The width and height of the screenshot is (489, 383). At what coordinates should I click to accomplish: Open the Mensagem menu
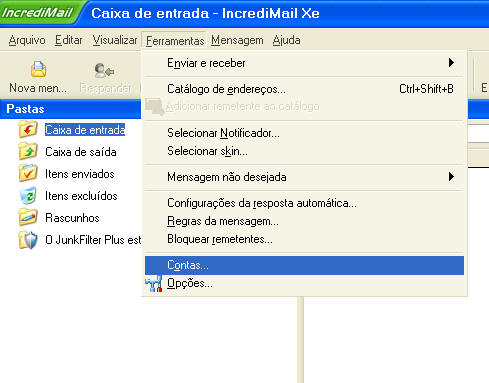coord(237,40)
